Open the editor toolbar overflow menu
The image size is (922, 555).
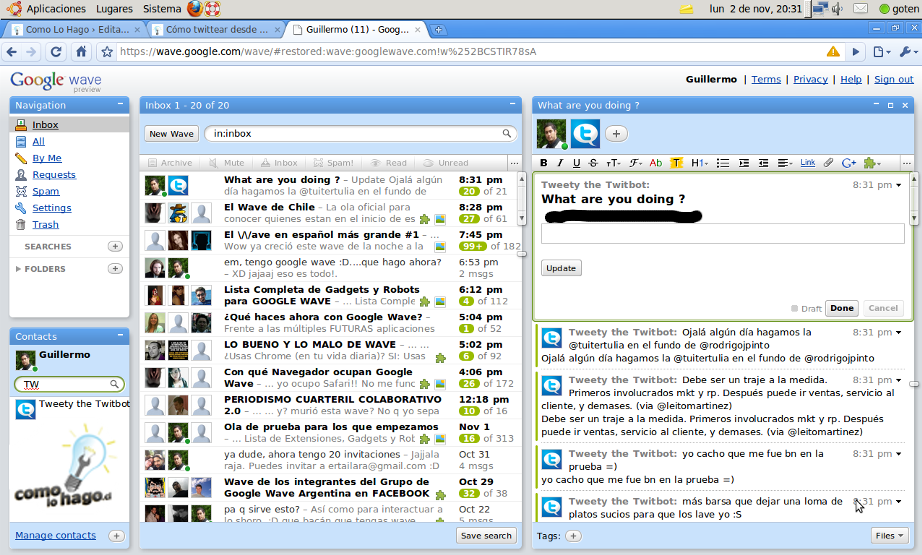click(906, 163)
